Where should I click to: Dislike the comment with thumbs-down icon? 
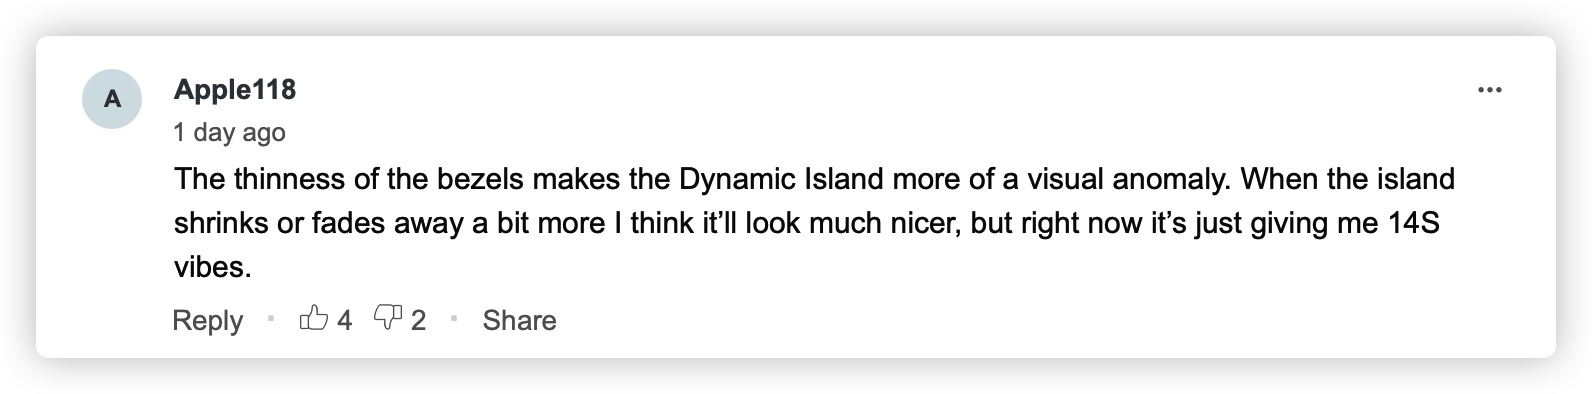click(387, 319)
